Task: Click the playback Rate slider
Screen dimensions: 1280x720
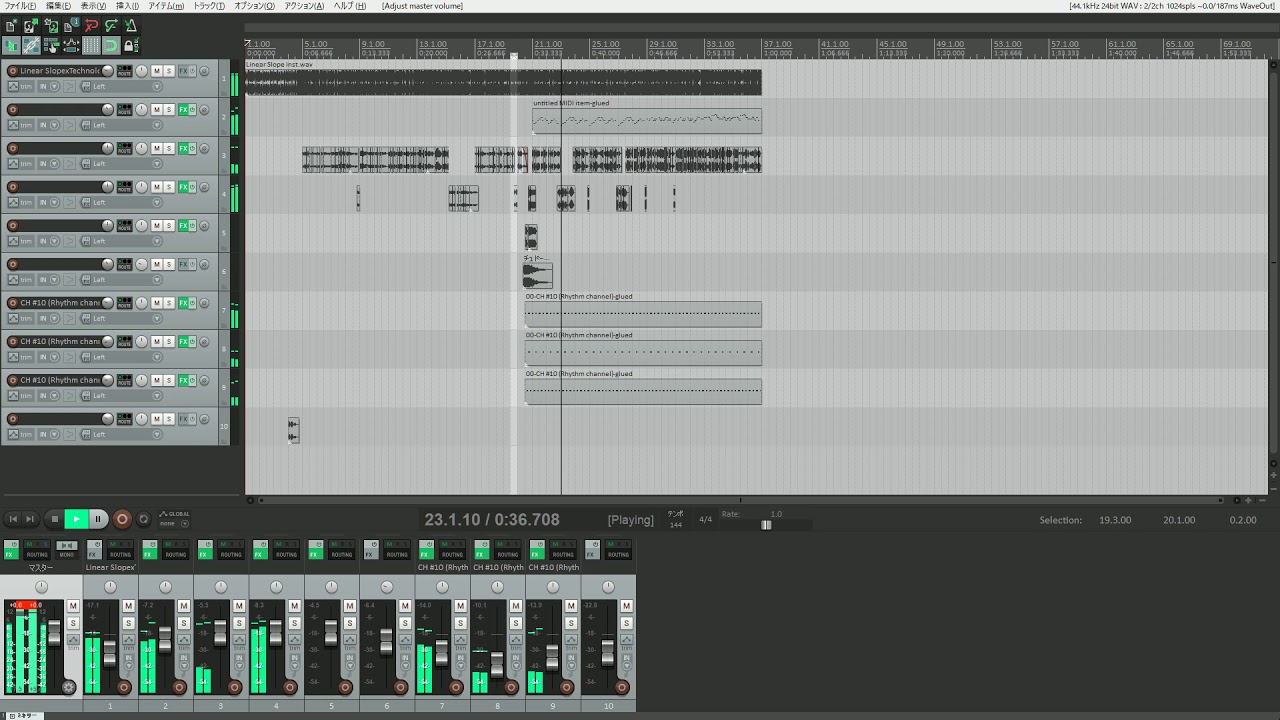Action: click(766, 525)
